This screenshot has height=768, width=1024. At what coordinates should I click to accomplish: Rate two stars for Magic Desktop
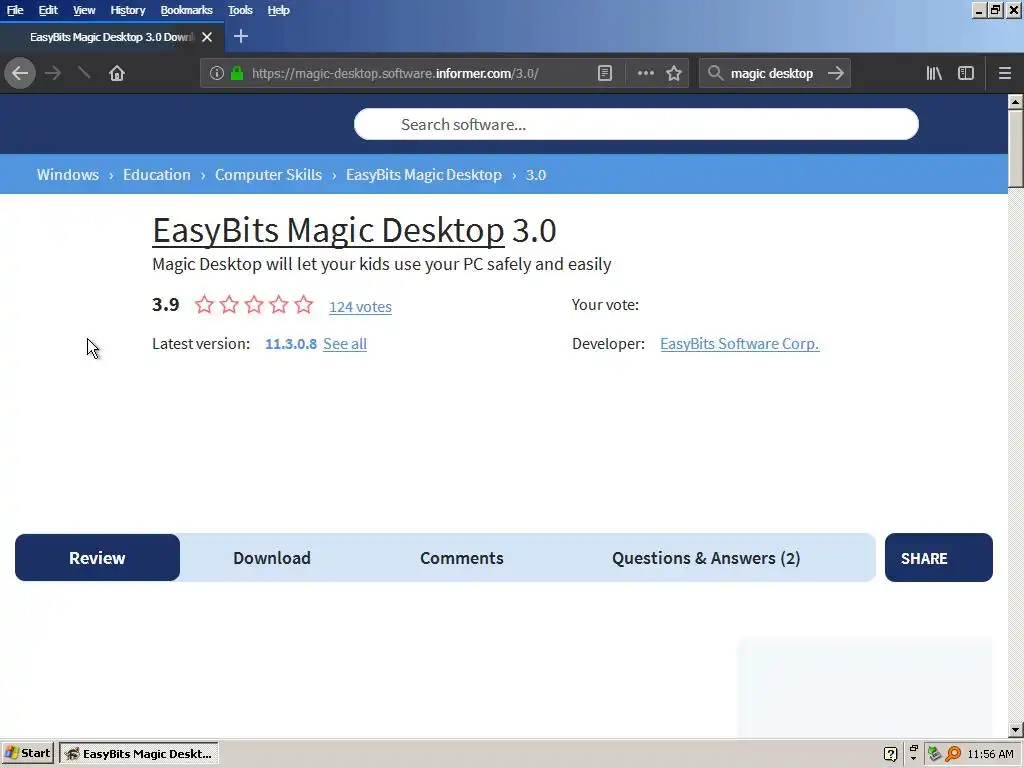pos(229,304)
